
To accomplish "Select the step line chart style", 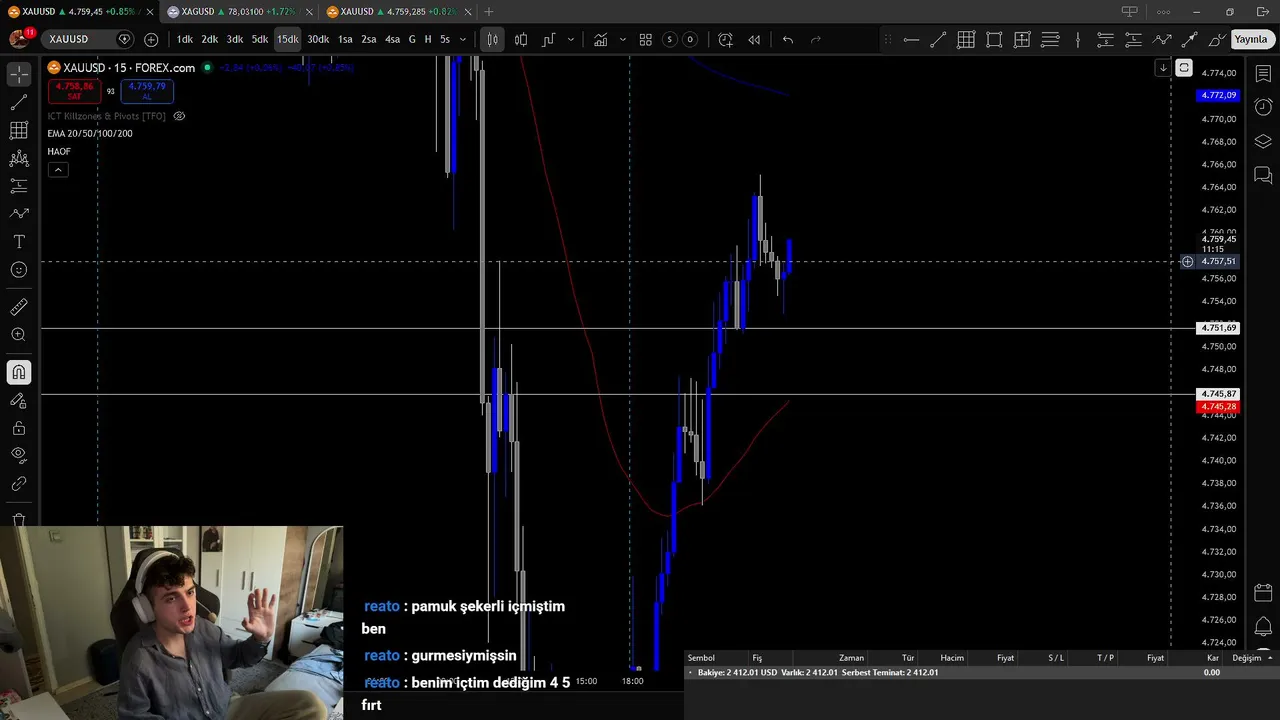I will [549, 39].
